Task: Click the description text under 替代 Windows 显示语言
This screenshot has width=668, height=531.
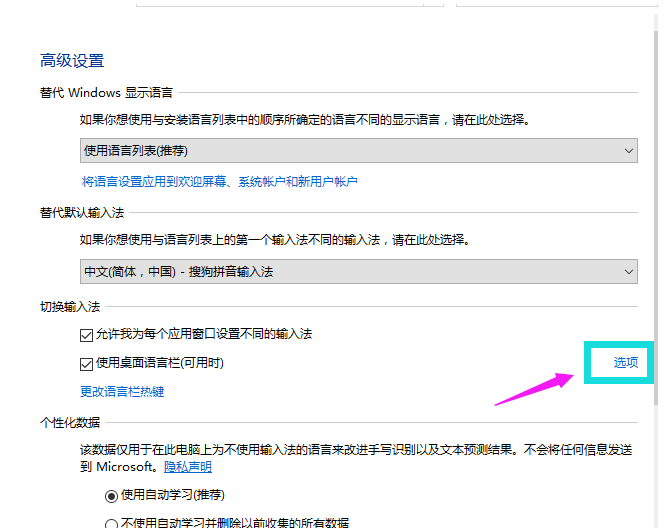Action: (304, 119)
